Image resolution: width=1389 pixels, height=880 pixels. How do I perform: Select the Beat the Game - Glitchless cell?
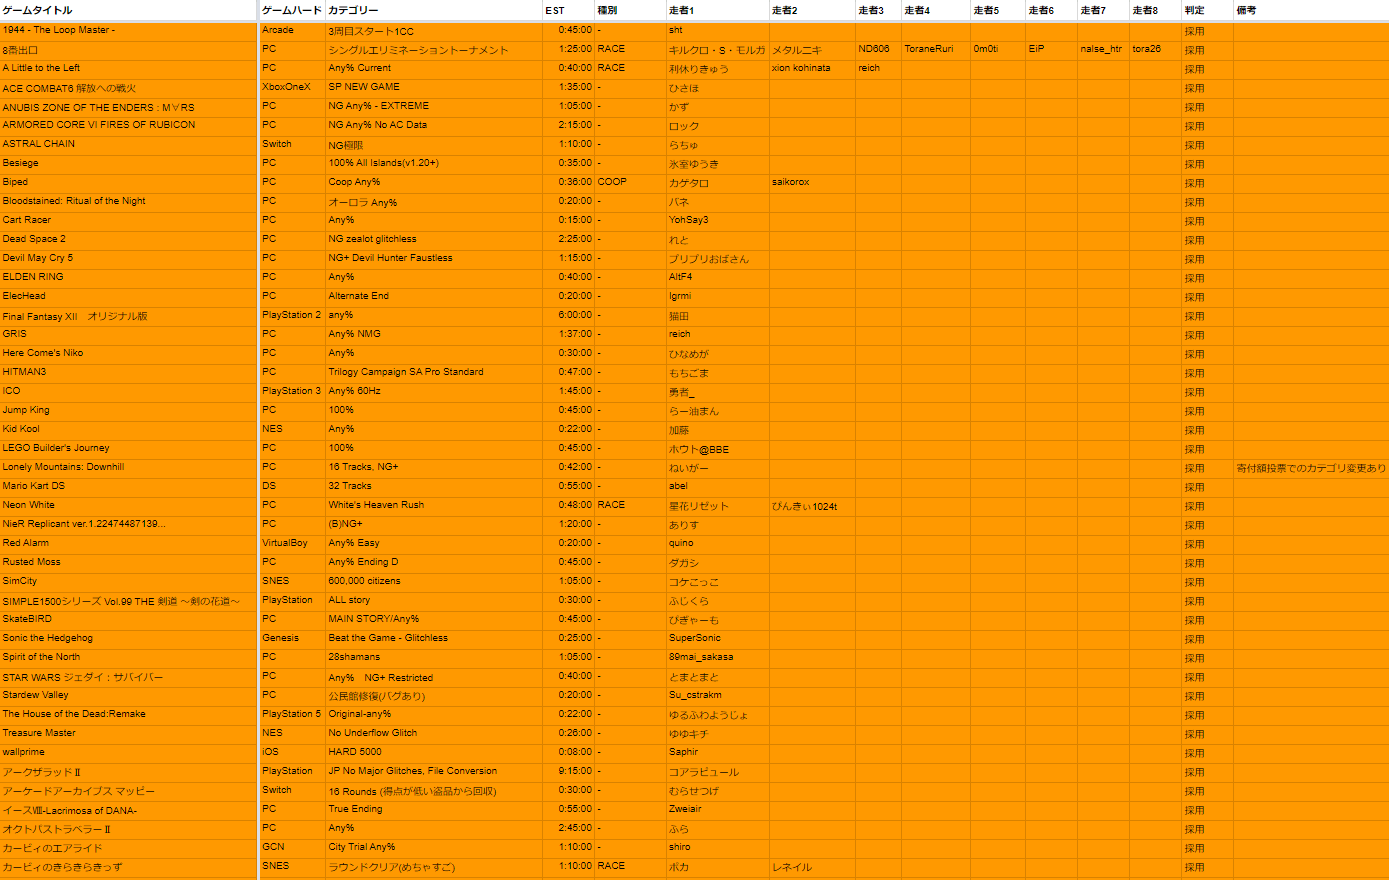[x=434, y=639]
